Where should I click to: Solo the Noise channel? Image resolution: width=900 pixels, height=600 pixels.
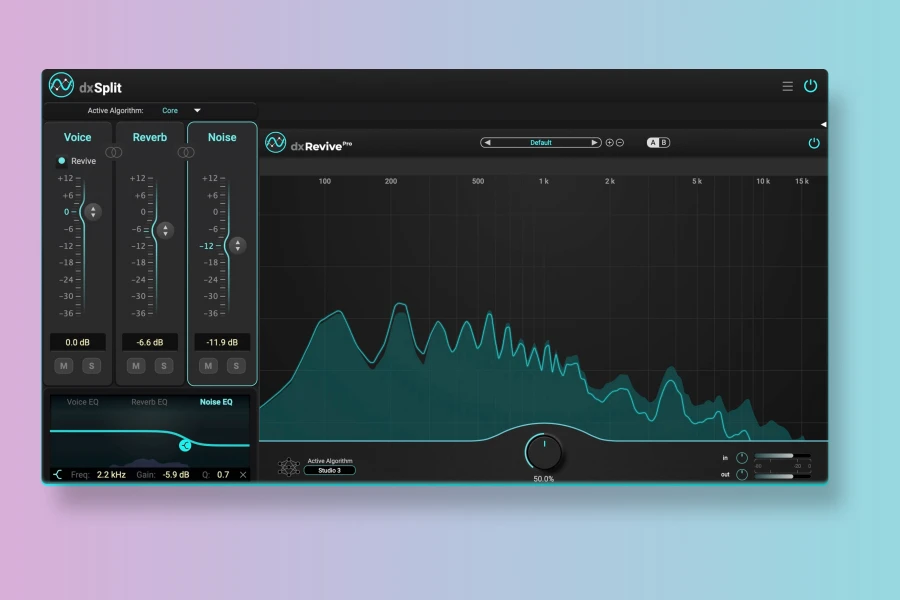(x=236, y=366)
